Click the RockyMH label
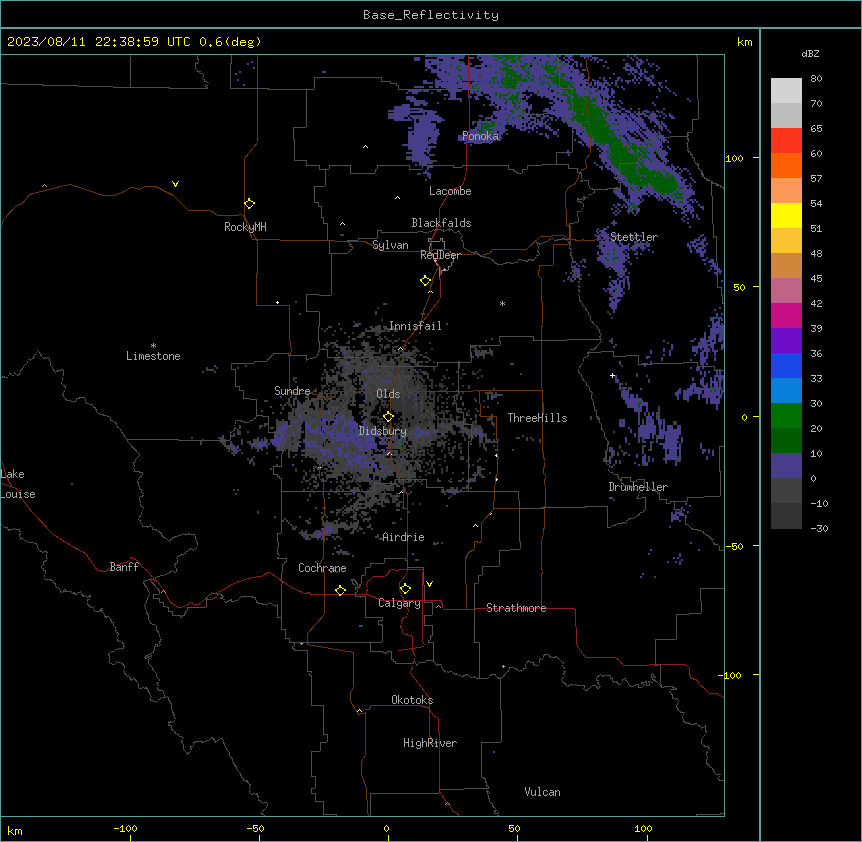862x842 pixels. (x=245, y=227)
